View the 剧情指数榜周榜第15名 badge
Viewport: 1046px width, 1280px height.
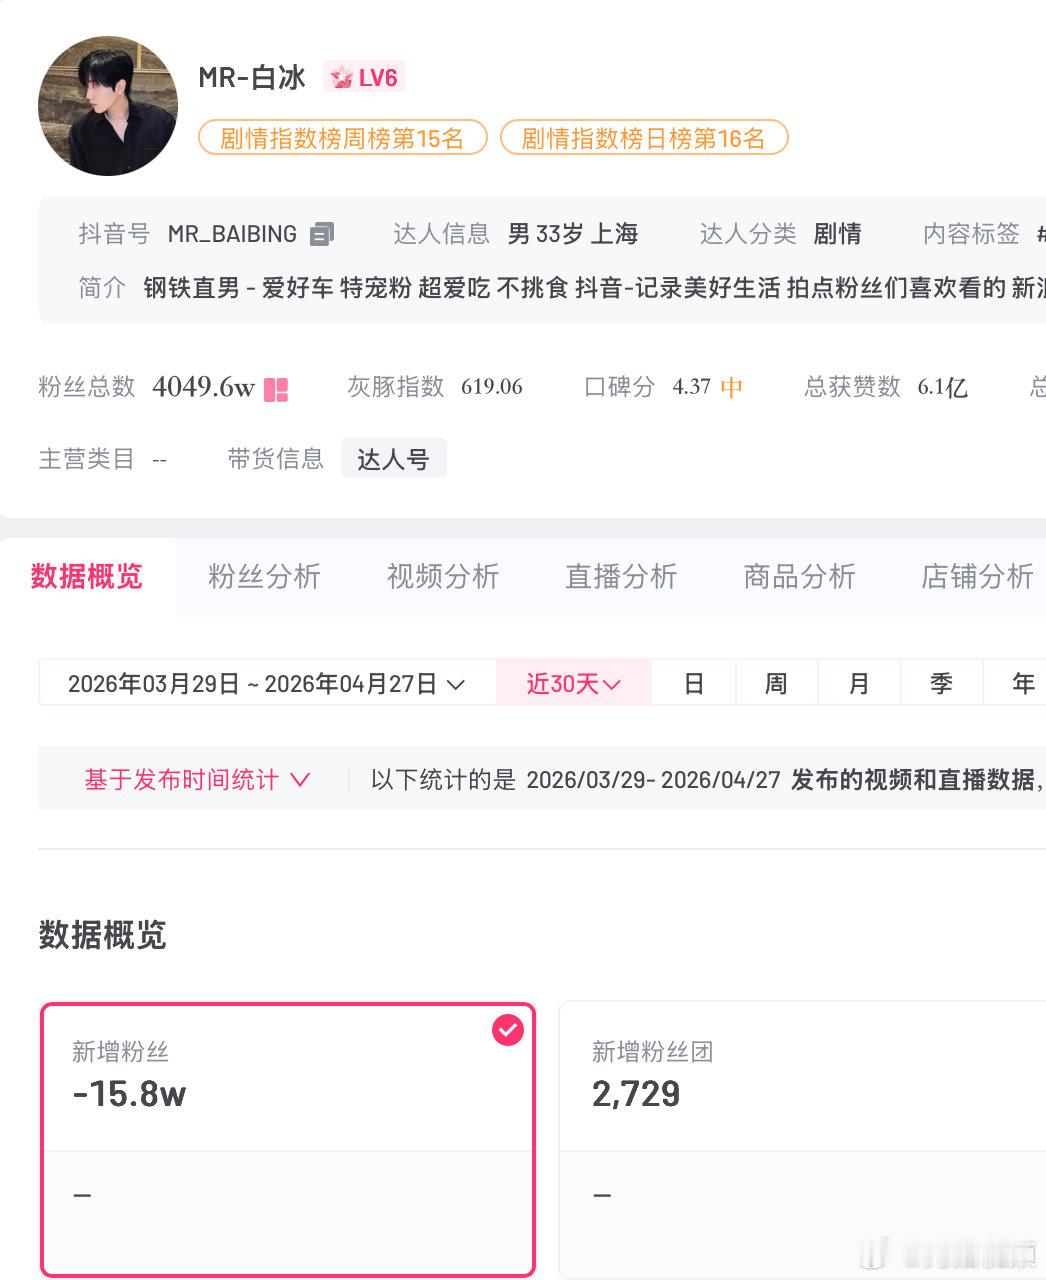(342, 138)
